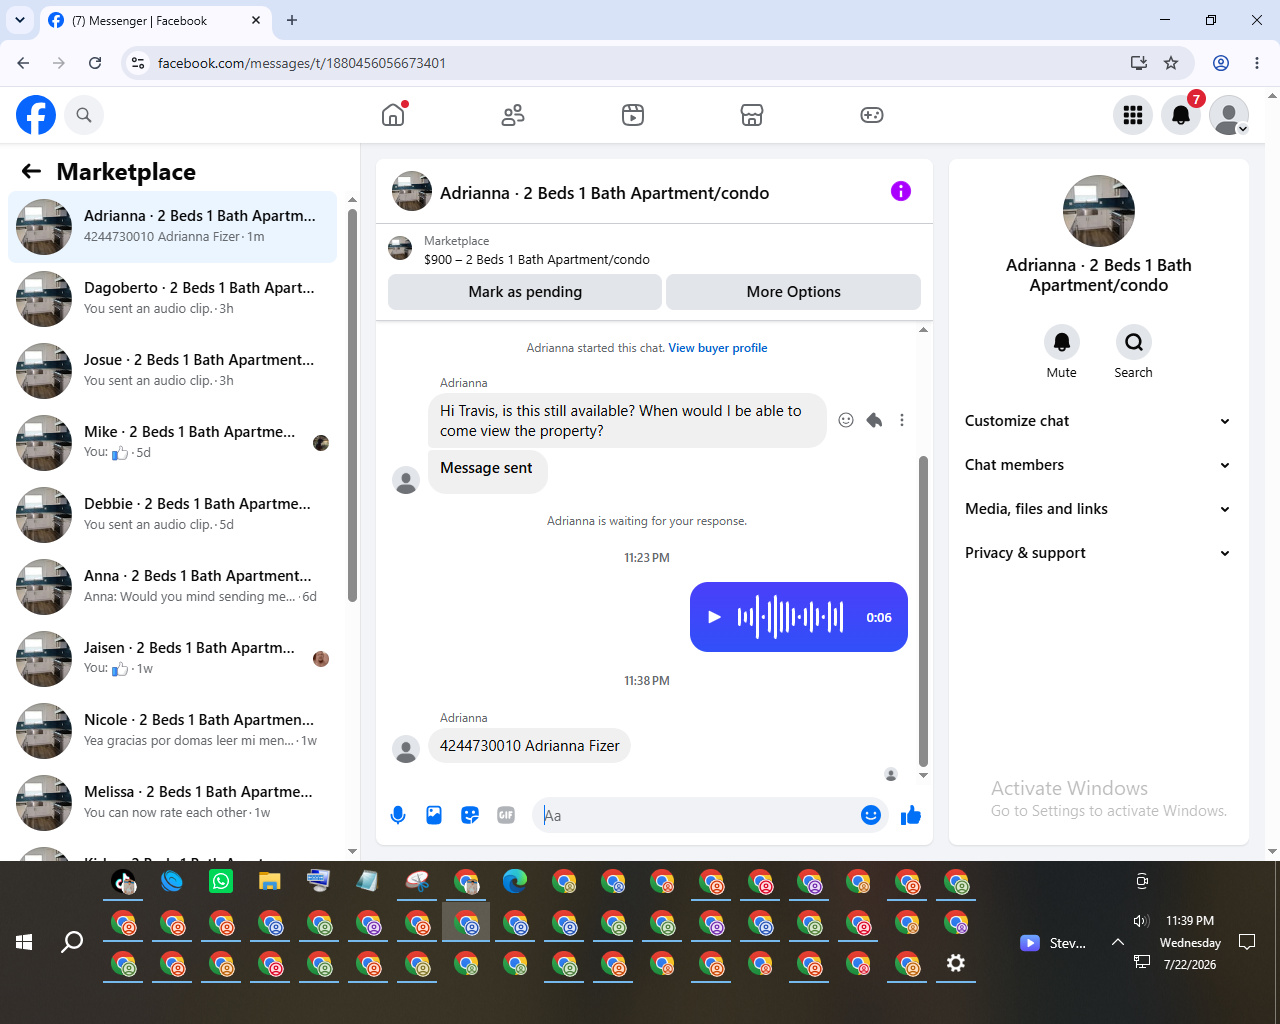
Task: Open the Gaming controller icon
Action: (x=872, y=115)
